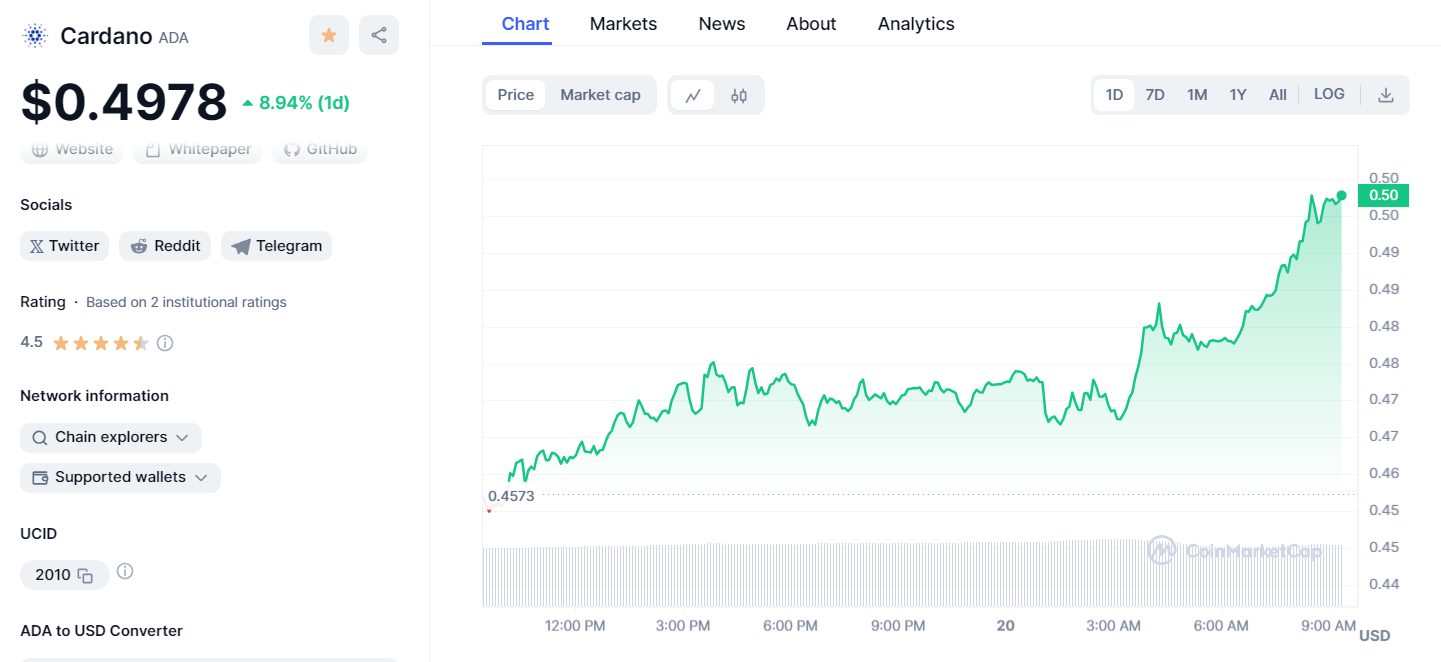The width and height of the screenshot is (1441, 662).
Task: Select the Price toggle option
Action: click(x=516, y=95)
